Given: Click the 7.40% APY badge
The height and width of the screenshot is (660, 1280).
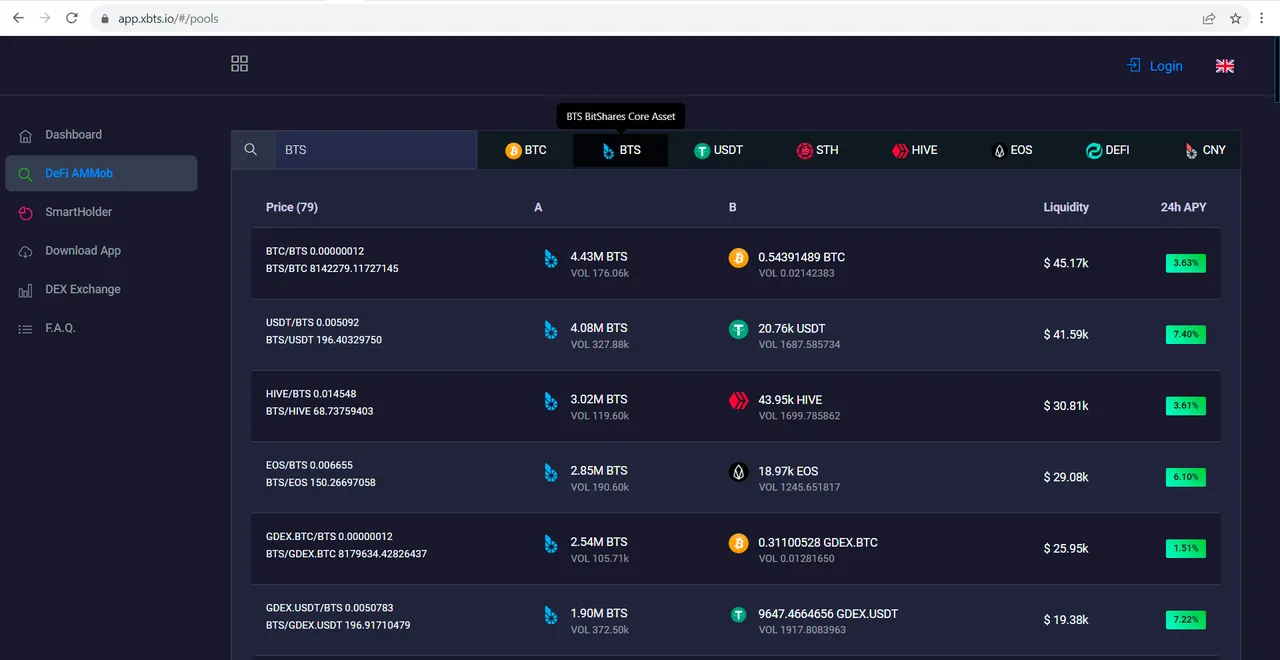Looking at the screenshot, I should [1186, 335].
